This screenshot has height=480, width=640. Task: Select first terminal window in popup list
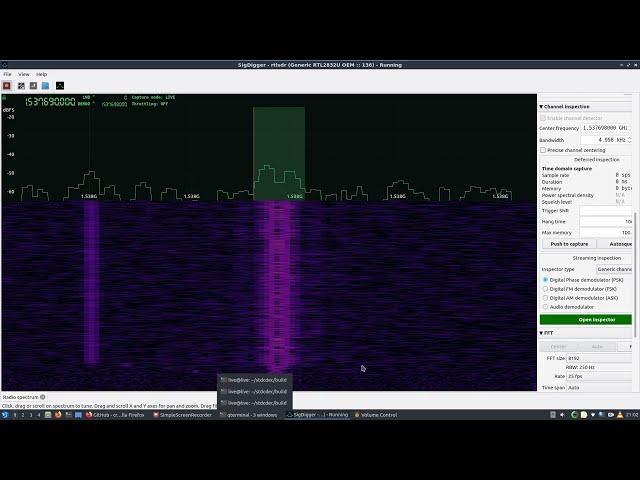tap(254, 380)
